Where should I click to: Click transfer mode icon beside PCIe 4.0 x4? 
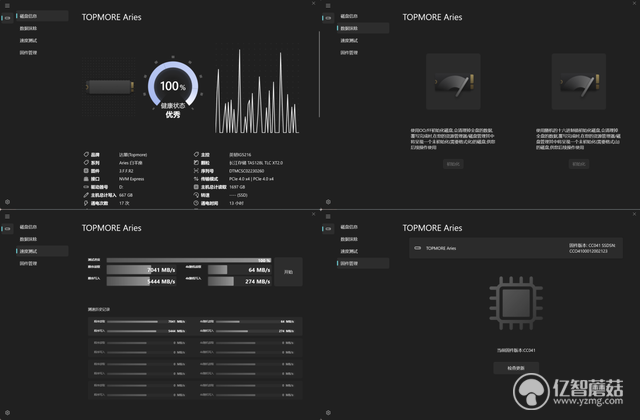click(196, 179)
